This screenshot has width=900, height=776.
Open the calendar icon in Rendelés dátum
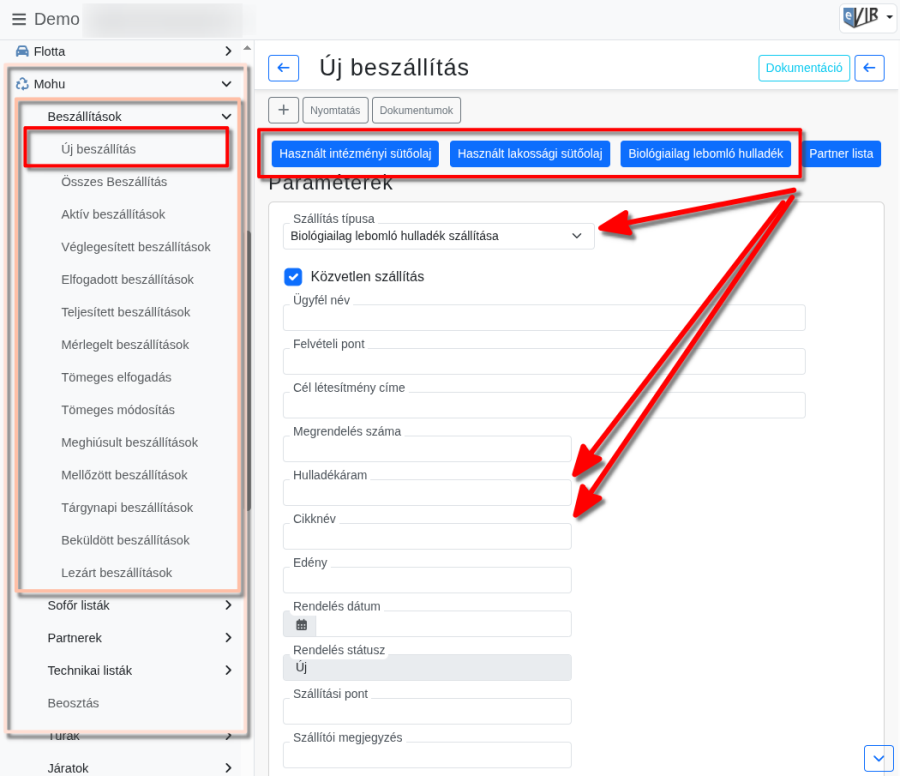[x=301, y=624]
